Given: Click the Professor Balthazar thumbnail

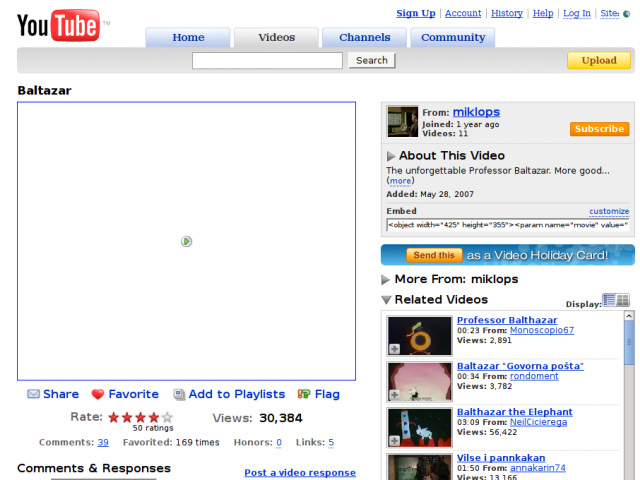Looking at the screenshot, I should (x=420, y=336).
